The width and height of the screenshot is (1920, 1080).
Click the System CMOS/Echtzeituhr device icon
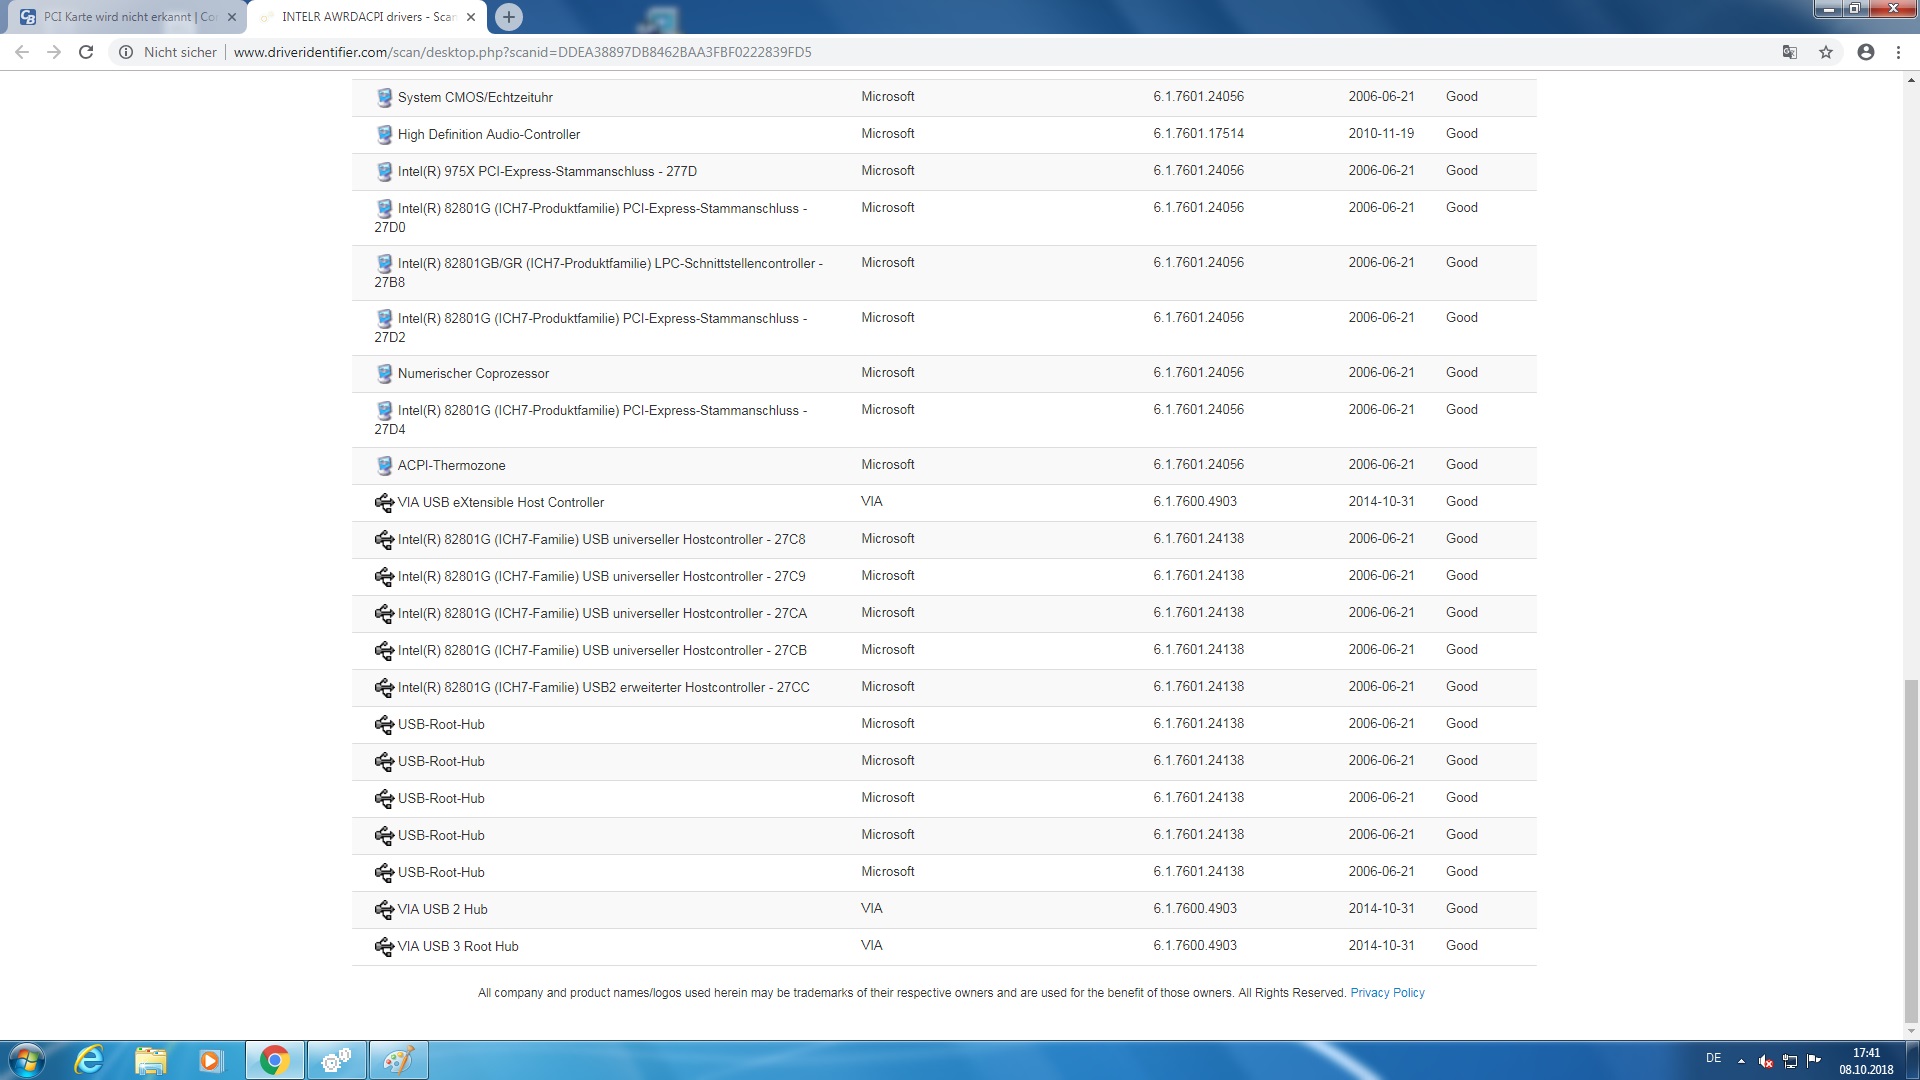384,98
